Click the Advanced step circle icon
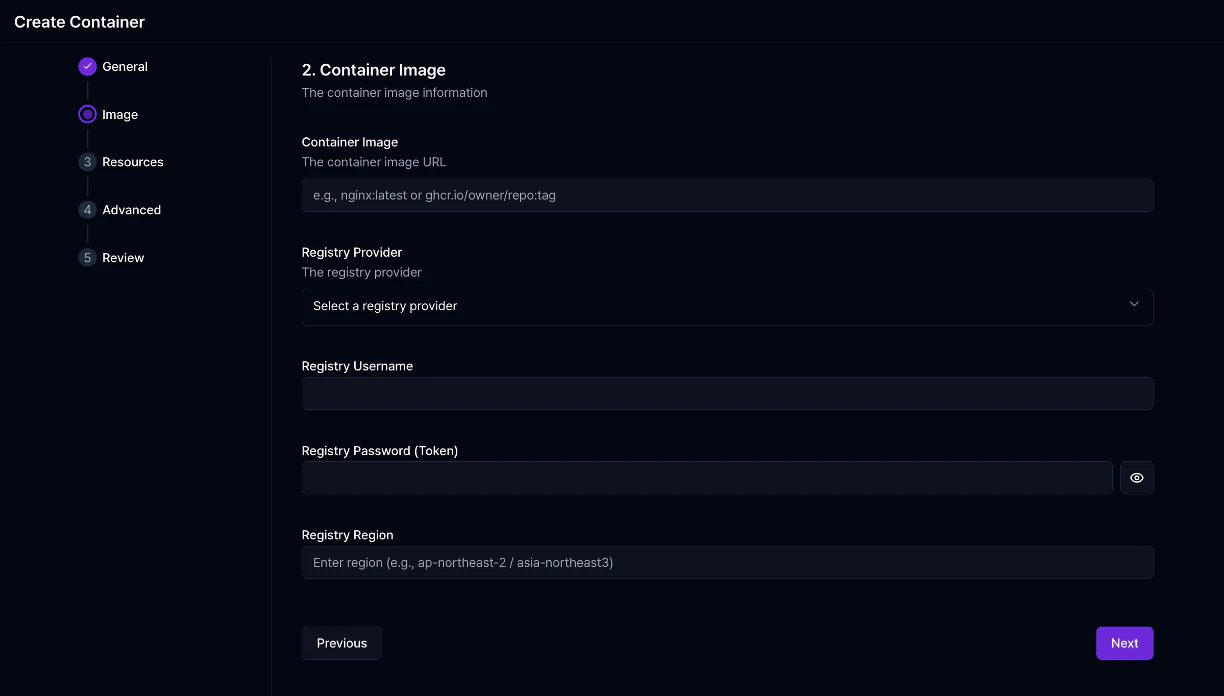 coord(87,209)
